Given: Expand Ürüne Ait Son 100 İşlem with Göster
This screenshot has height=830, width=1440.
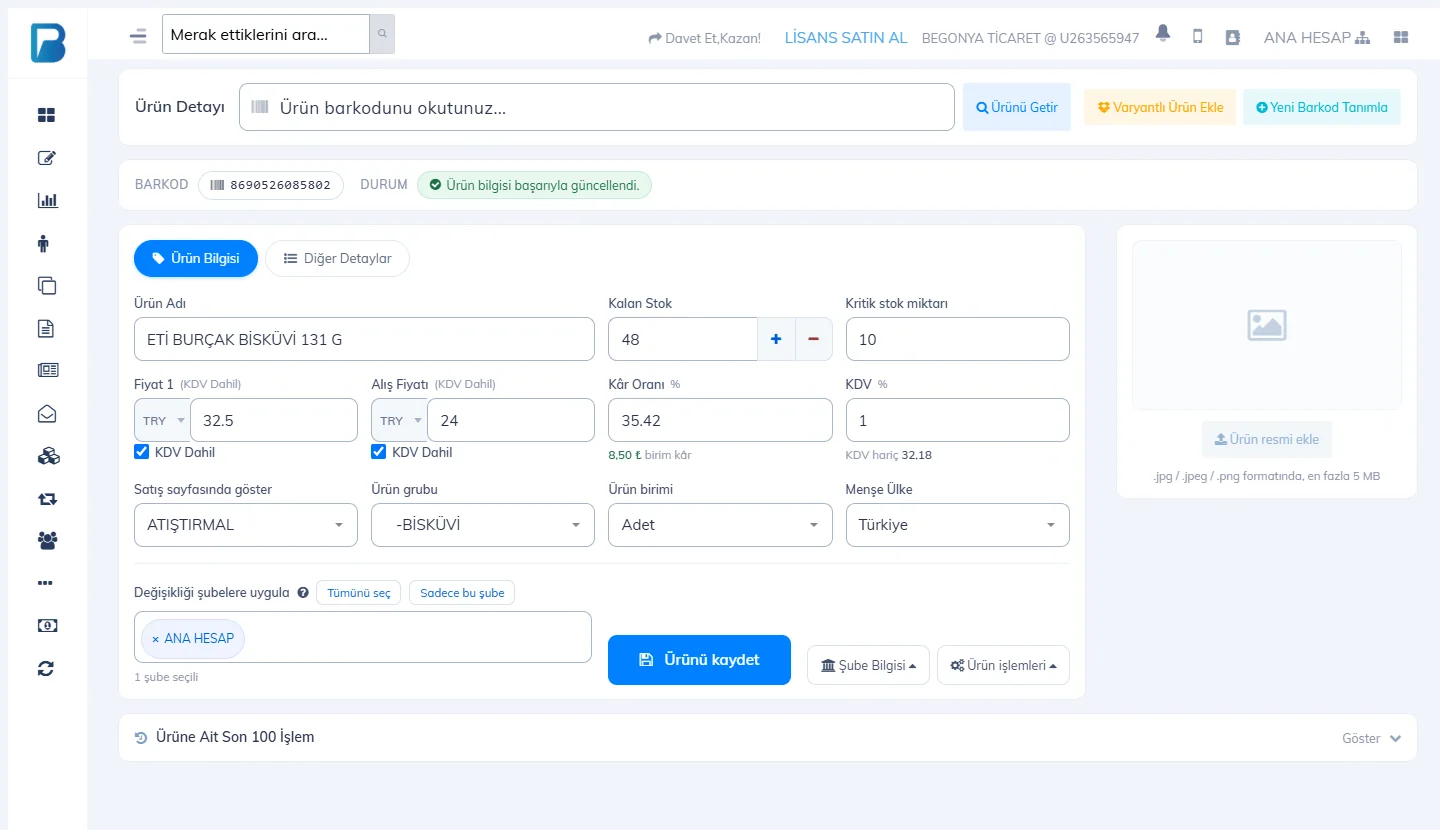Looking at the screenshot, I should tap(1371, 738).
